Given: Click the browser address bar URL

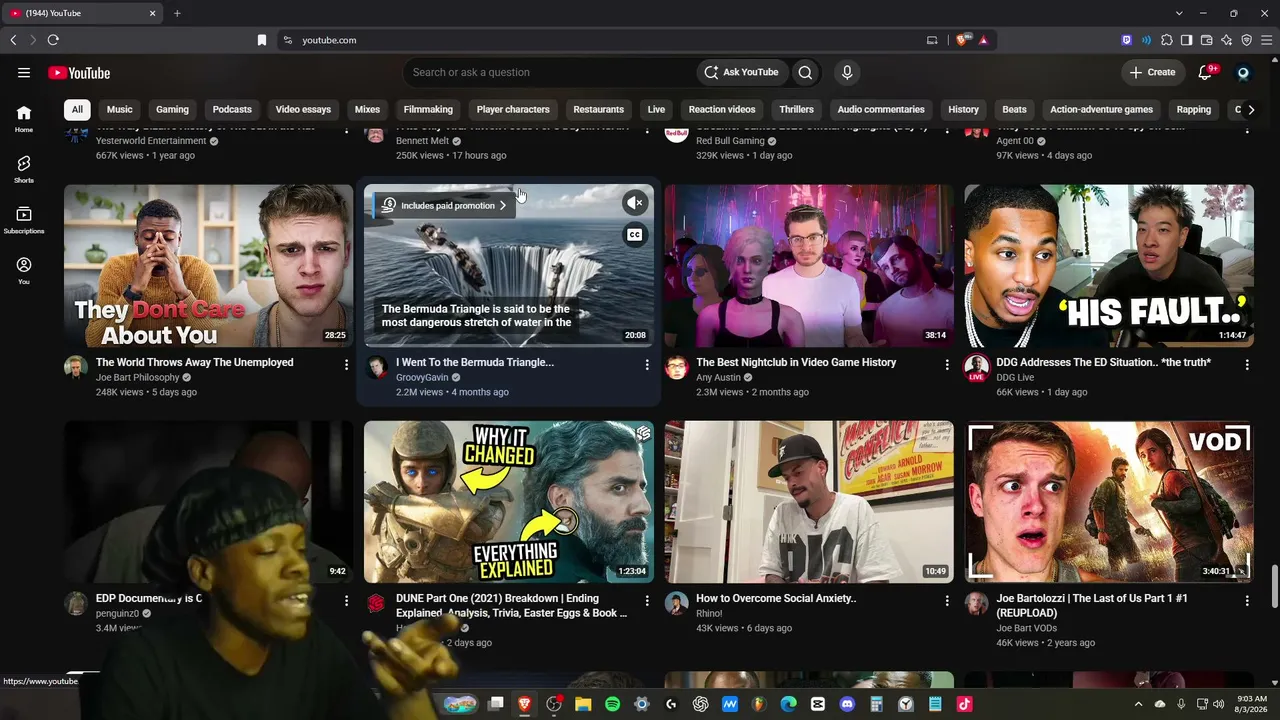Looking at the screenshot, I should click(329, 40).
